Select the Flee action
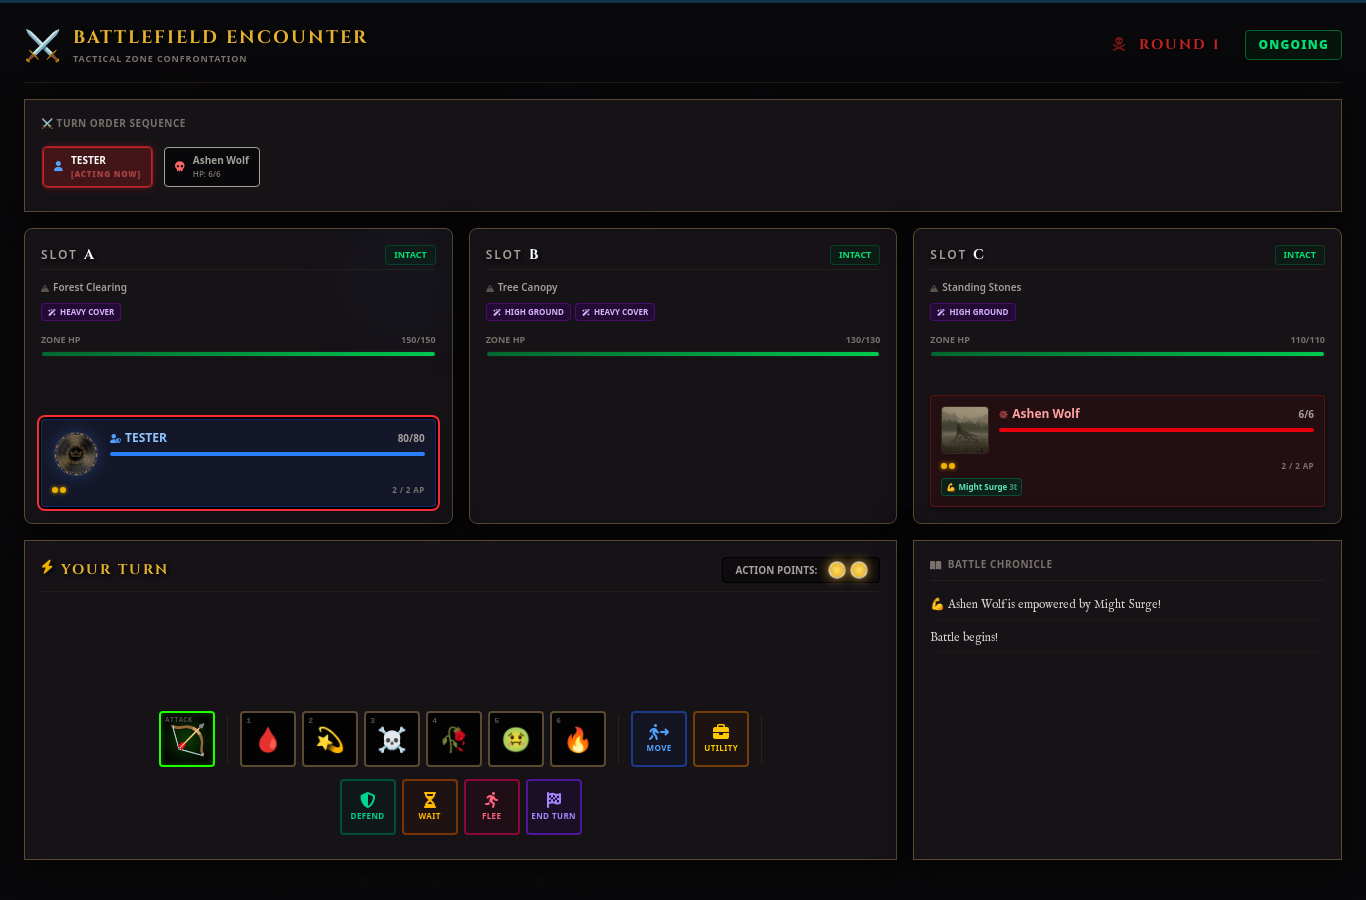 click(492, 807)
